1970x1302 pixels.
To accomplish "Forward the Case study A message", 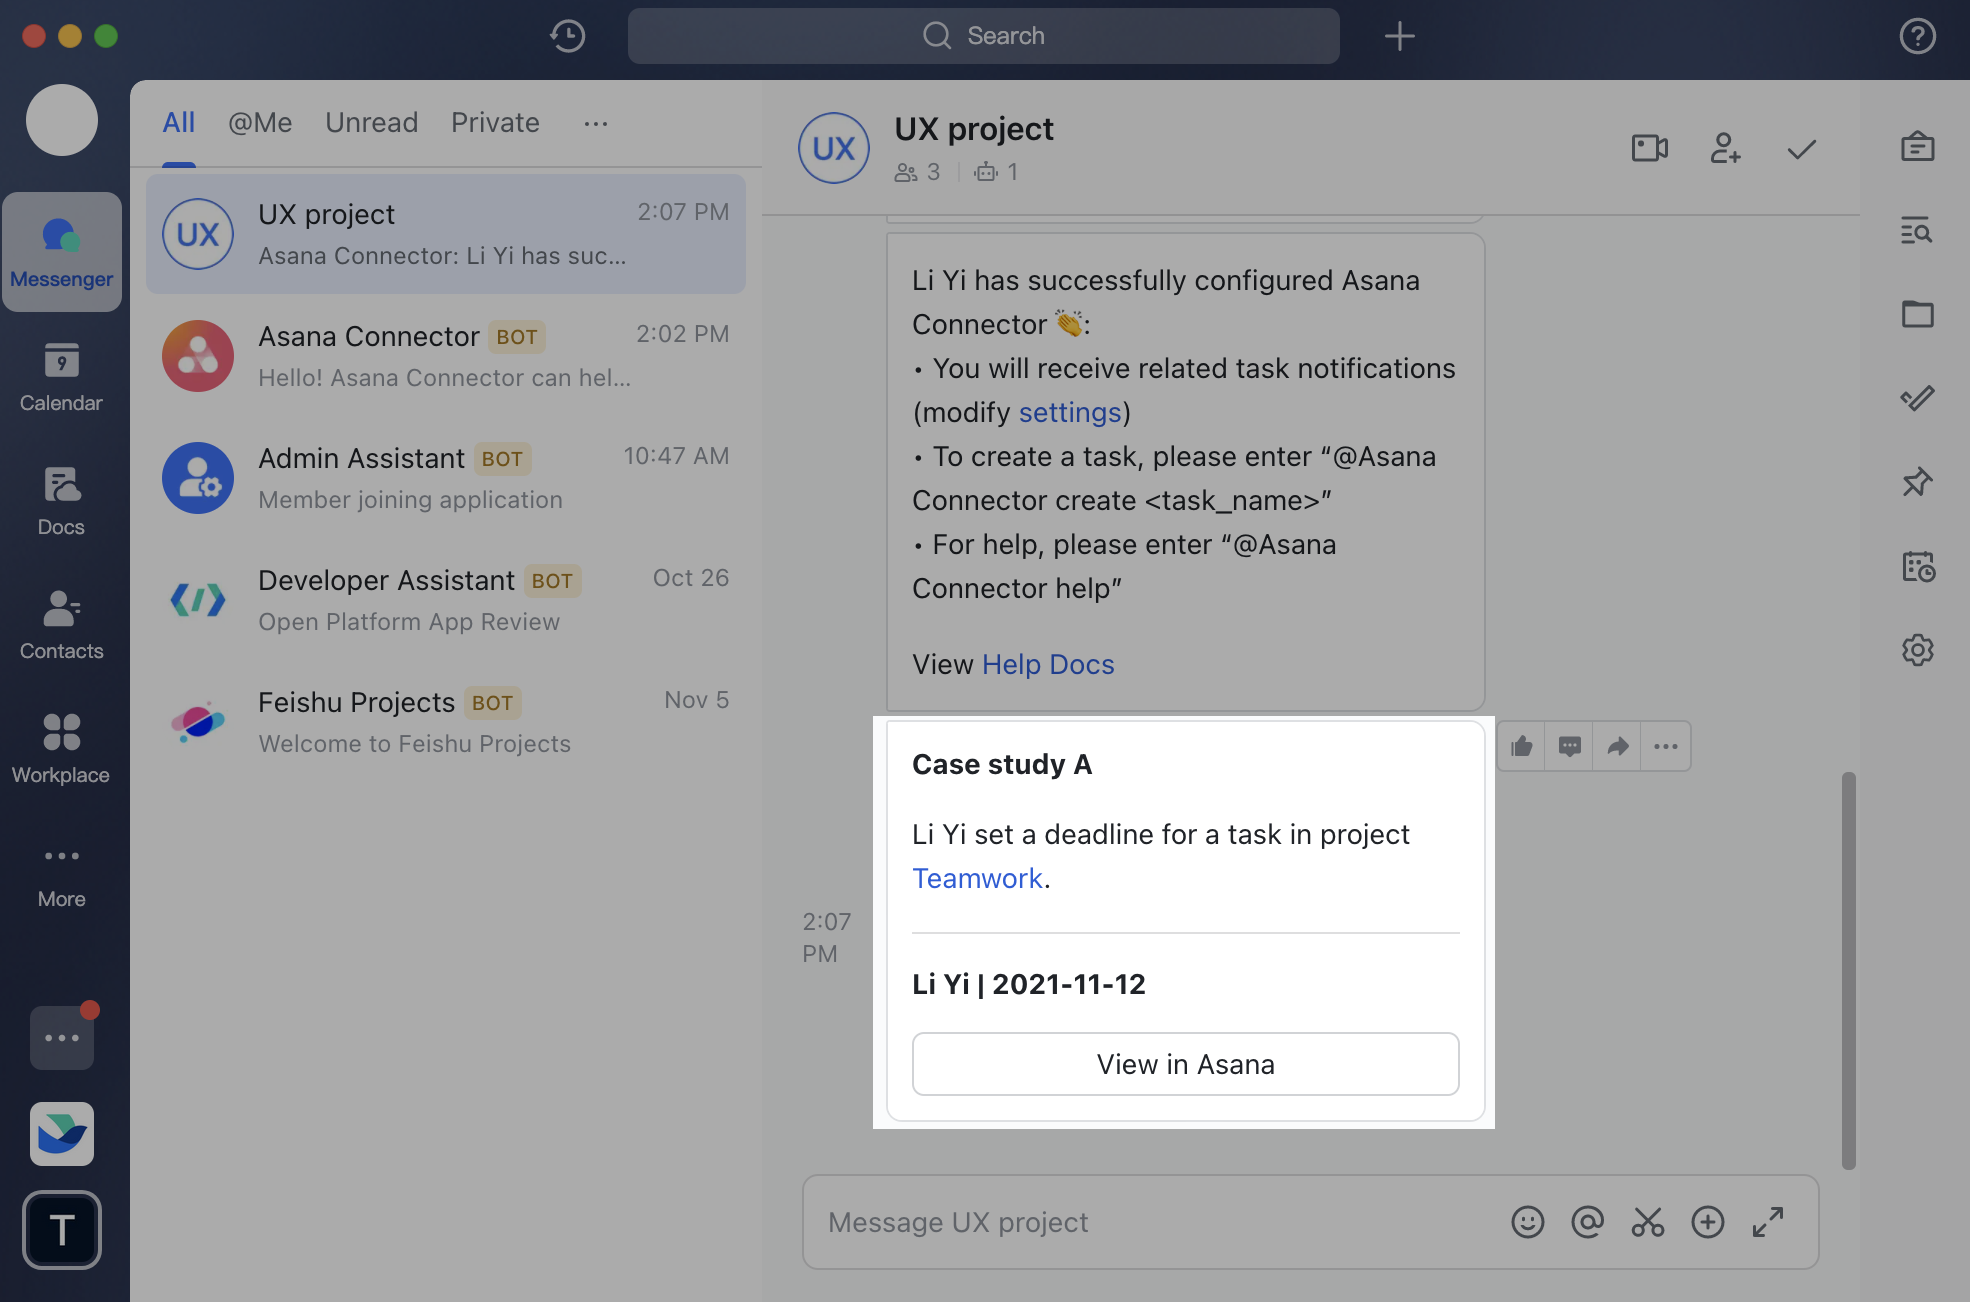I will pos(1617,746).
